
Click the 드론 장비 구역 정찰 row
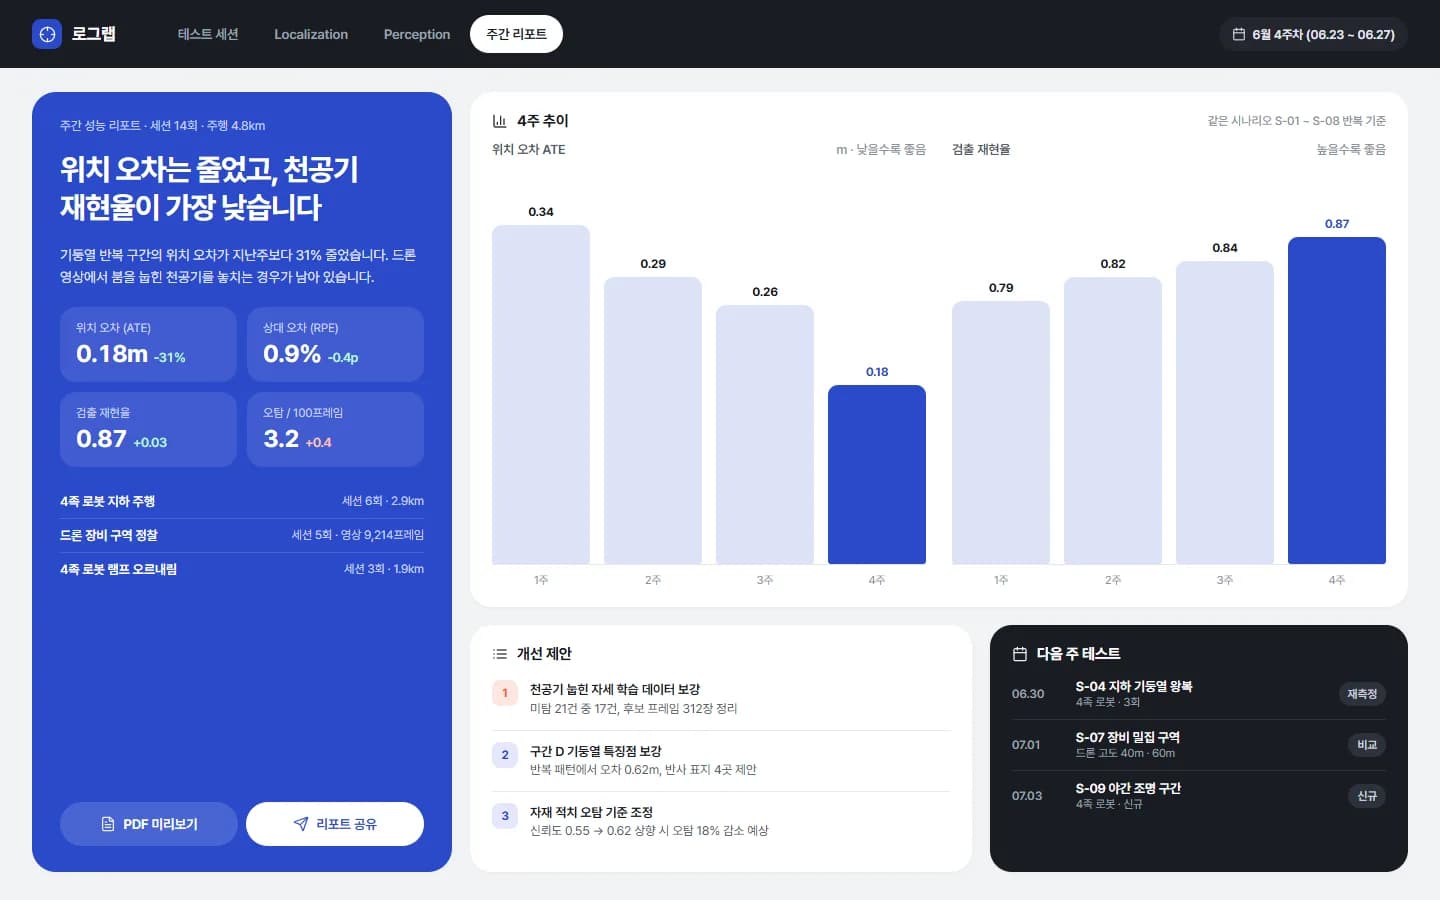click(242, 535)
